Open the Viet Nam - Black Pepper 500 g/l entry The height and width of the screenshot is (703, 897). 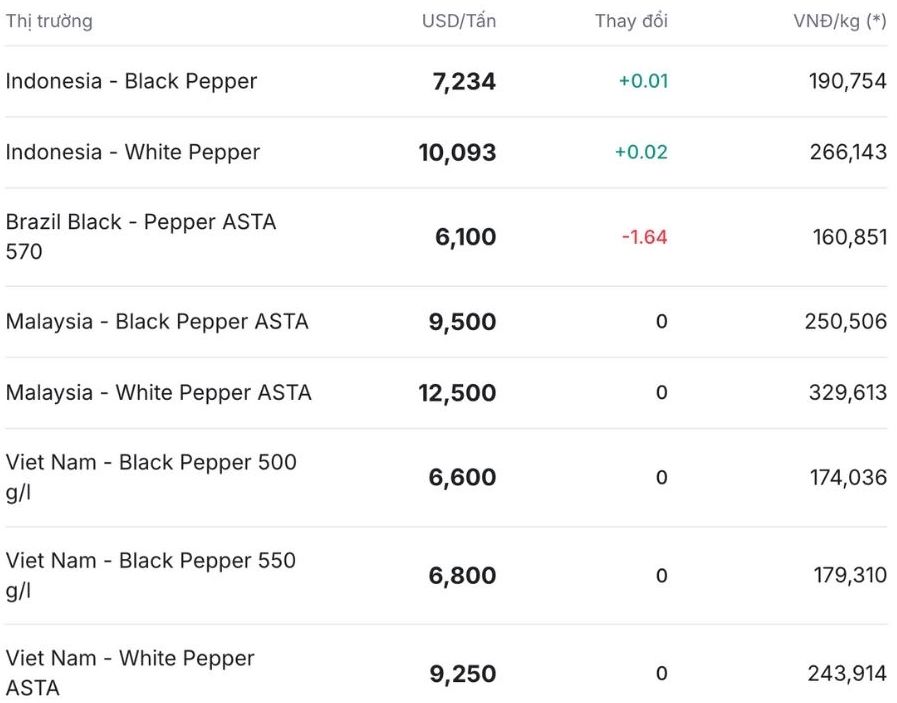click(151, 477)
